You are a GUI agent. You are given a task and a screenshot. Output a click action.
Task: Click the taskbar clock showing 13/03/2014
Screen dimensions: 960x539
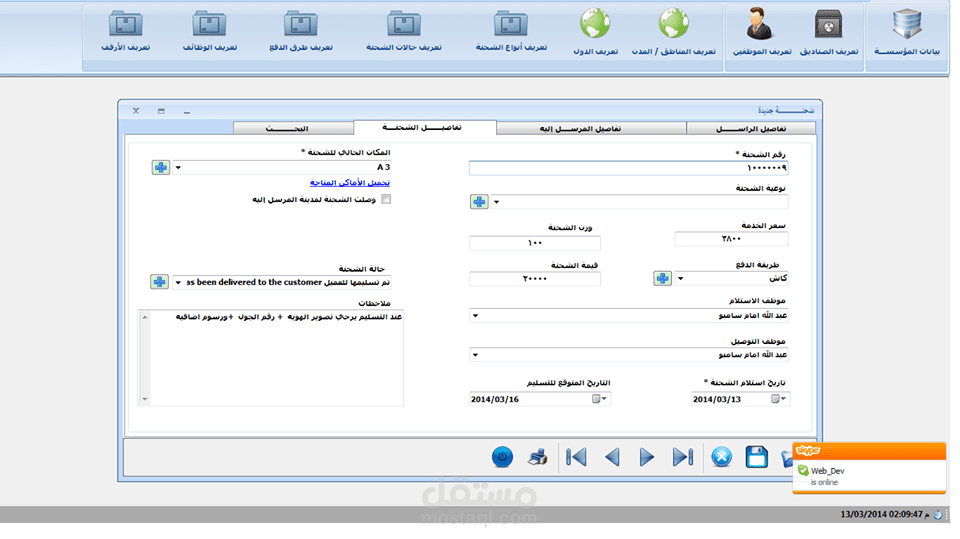[884, 514]
